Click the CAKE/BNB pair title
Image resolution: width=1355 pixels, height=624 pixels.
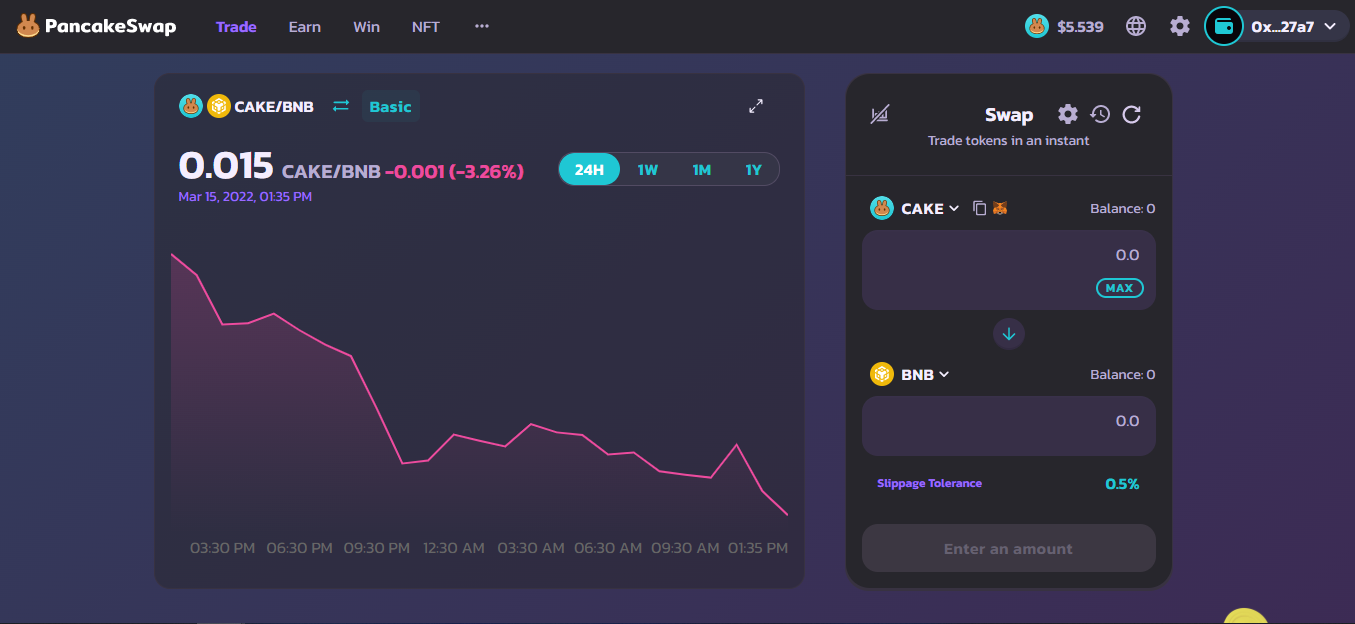274,106
